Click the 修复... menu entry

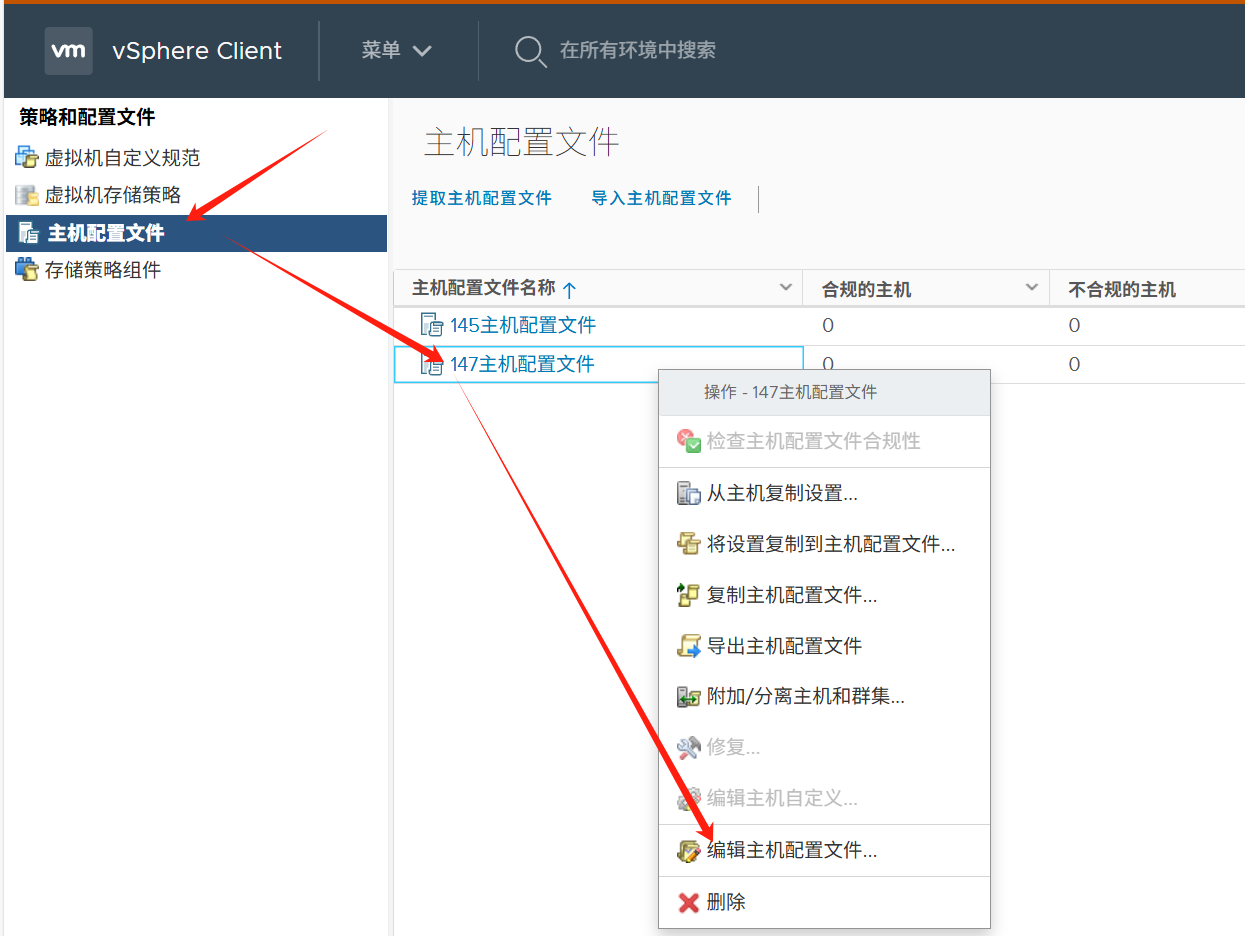tap(824, 747)
